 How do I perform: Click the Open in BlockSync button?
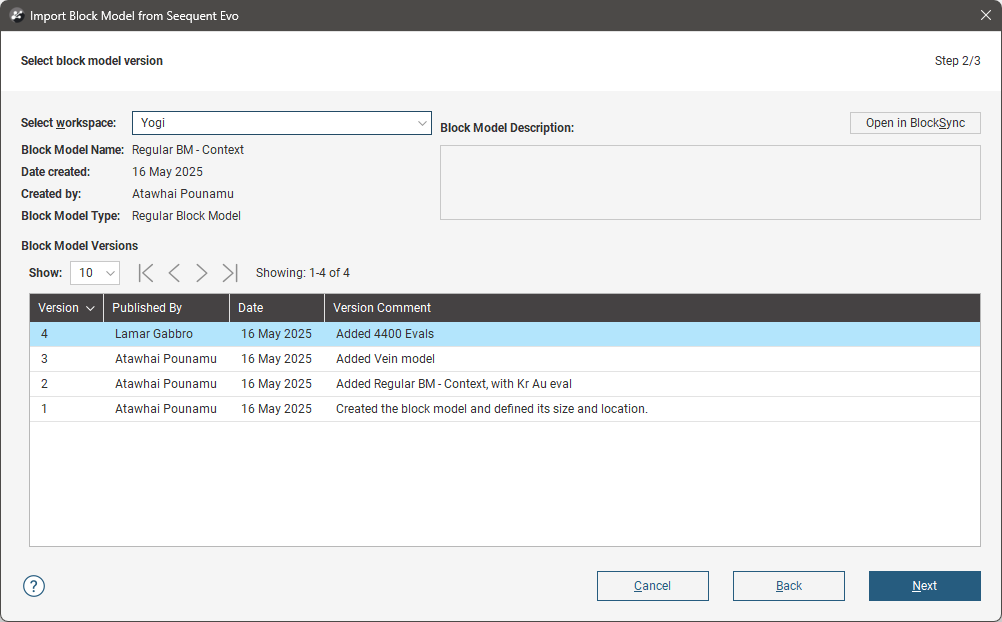(915, 123)
